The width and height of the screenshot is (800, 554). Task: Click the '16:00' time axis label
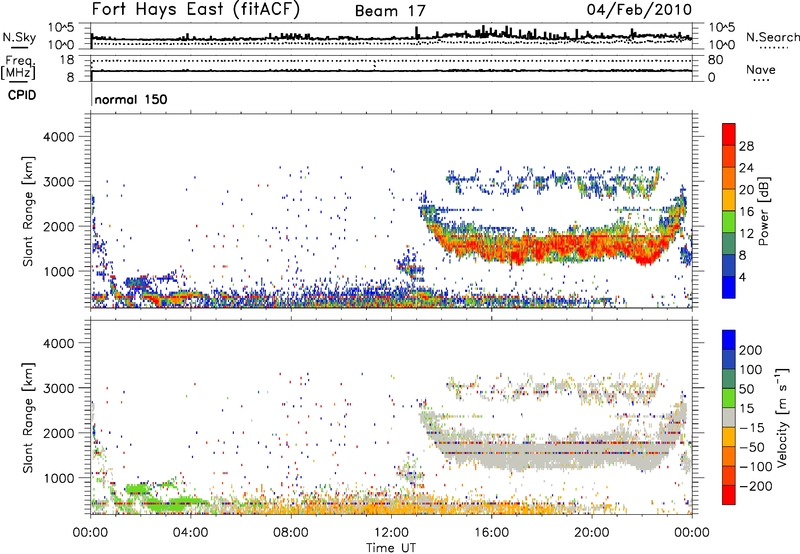tap(491, 533)
